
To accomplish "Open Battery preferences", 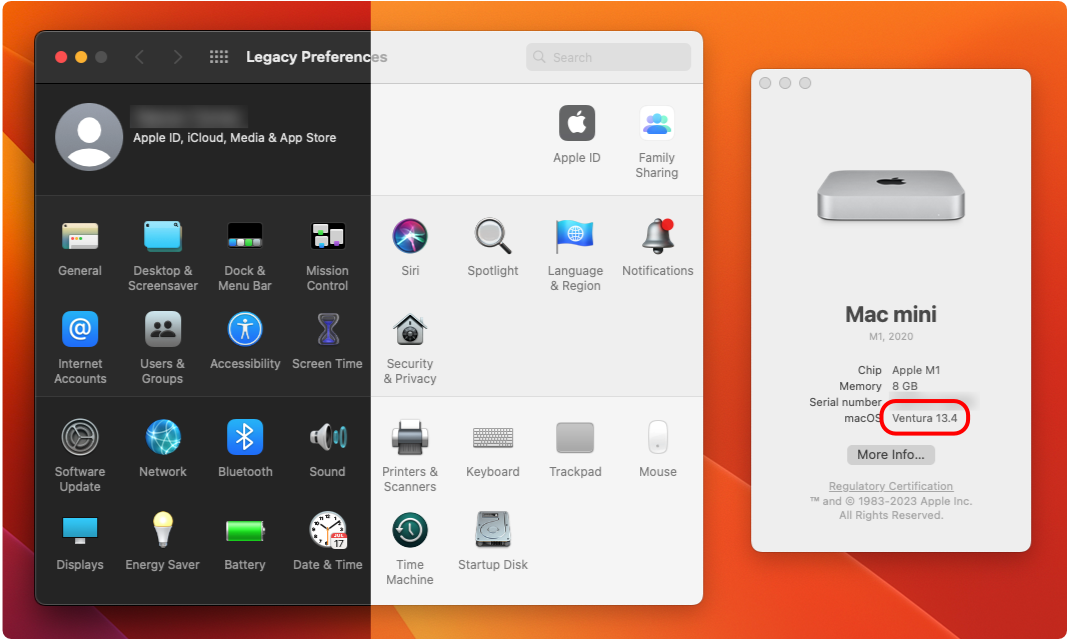I will coord(245,530).
